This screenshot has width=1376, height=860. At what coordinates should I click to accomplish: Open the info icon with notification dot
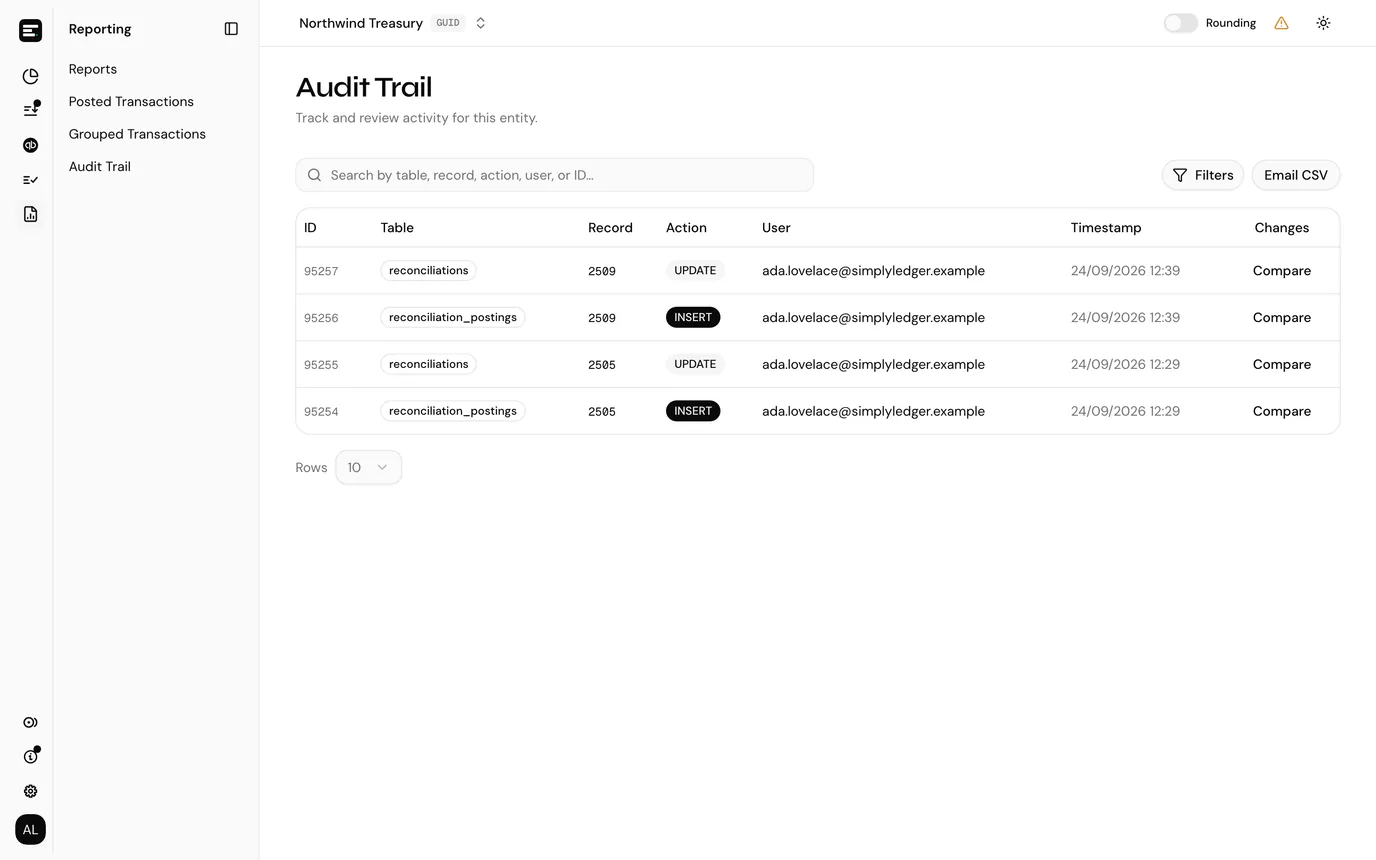pos(30,757)
